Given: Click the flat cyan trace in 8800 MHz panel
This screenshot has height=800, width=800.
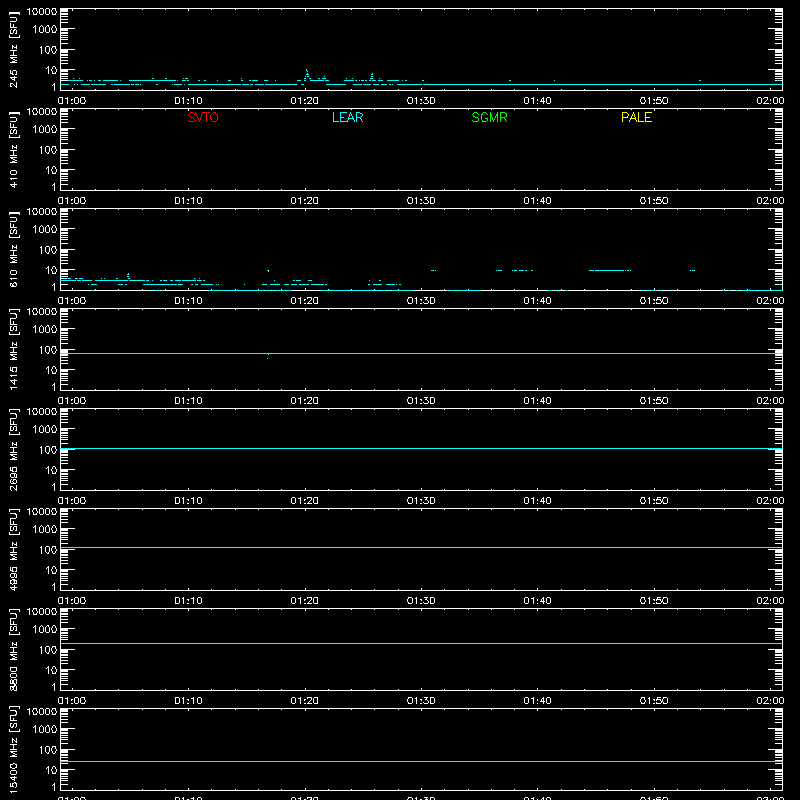Looking at the screenshot, I should pos(421,643).
